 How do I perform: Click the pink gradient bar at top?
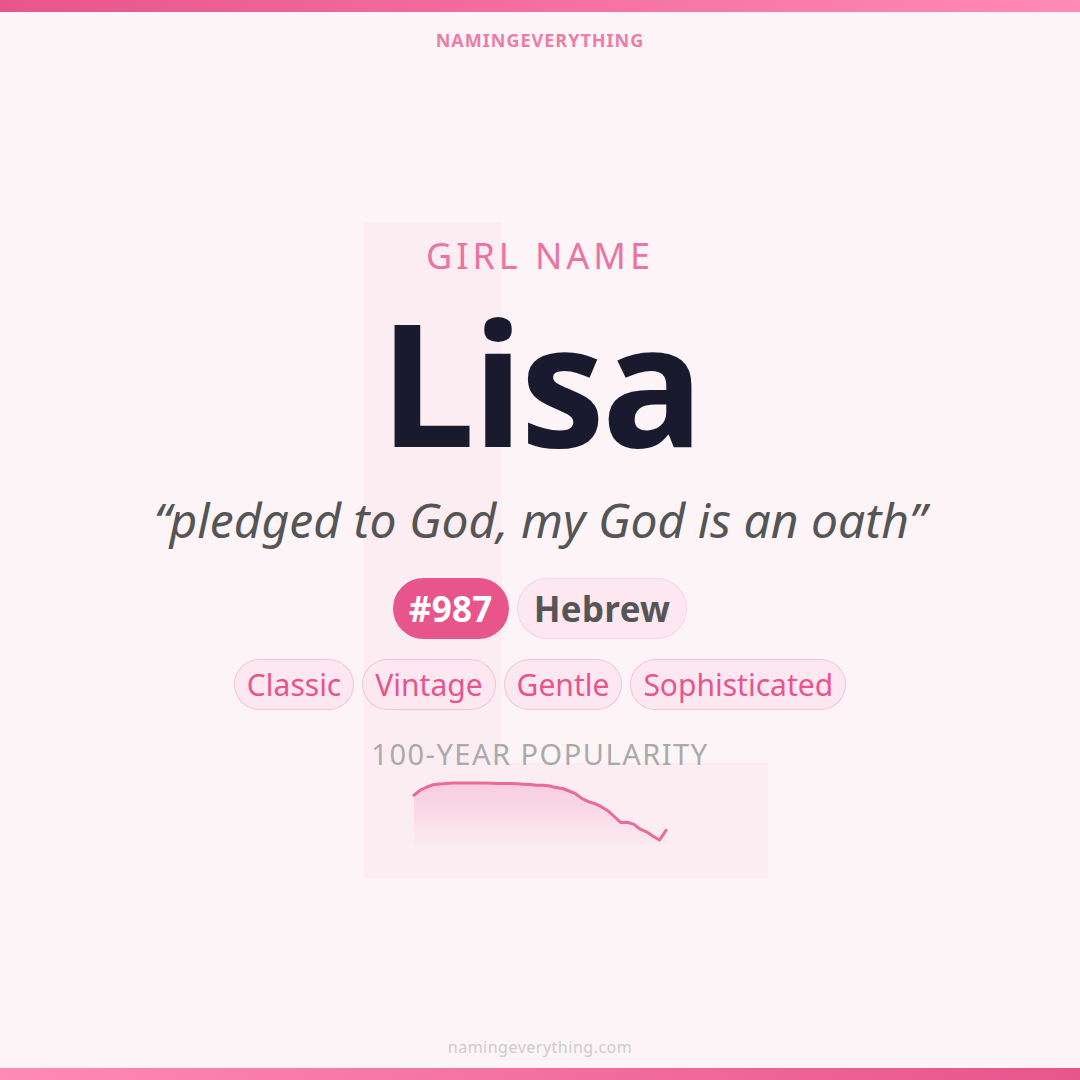click(x=540, y=5)
